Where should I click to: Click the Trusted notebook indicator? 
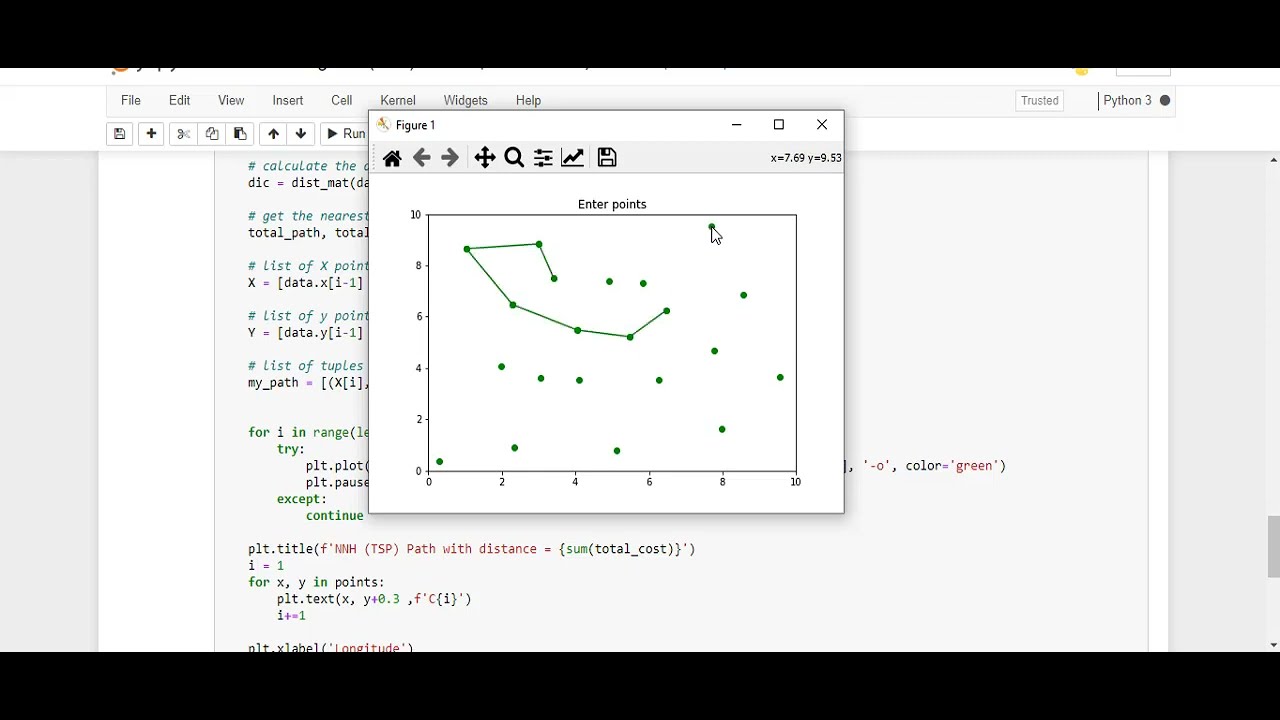click(1040, 100)
